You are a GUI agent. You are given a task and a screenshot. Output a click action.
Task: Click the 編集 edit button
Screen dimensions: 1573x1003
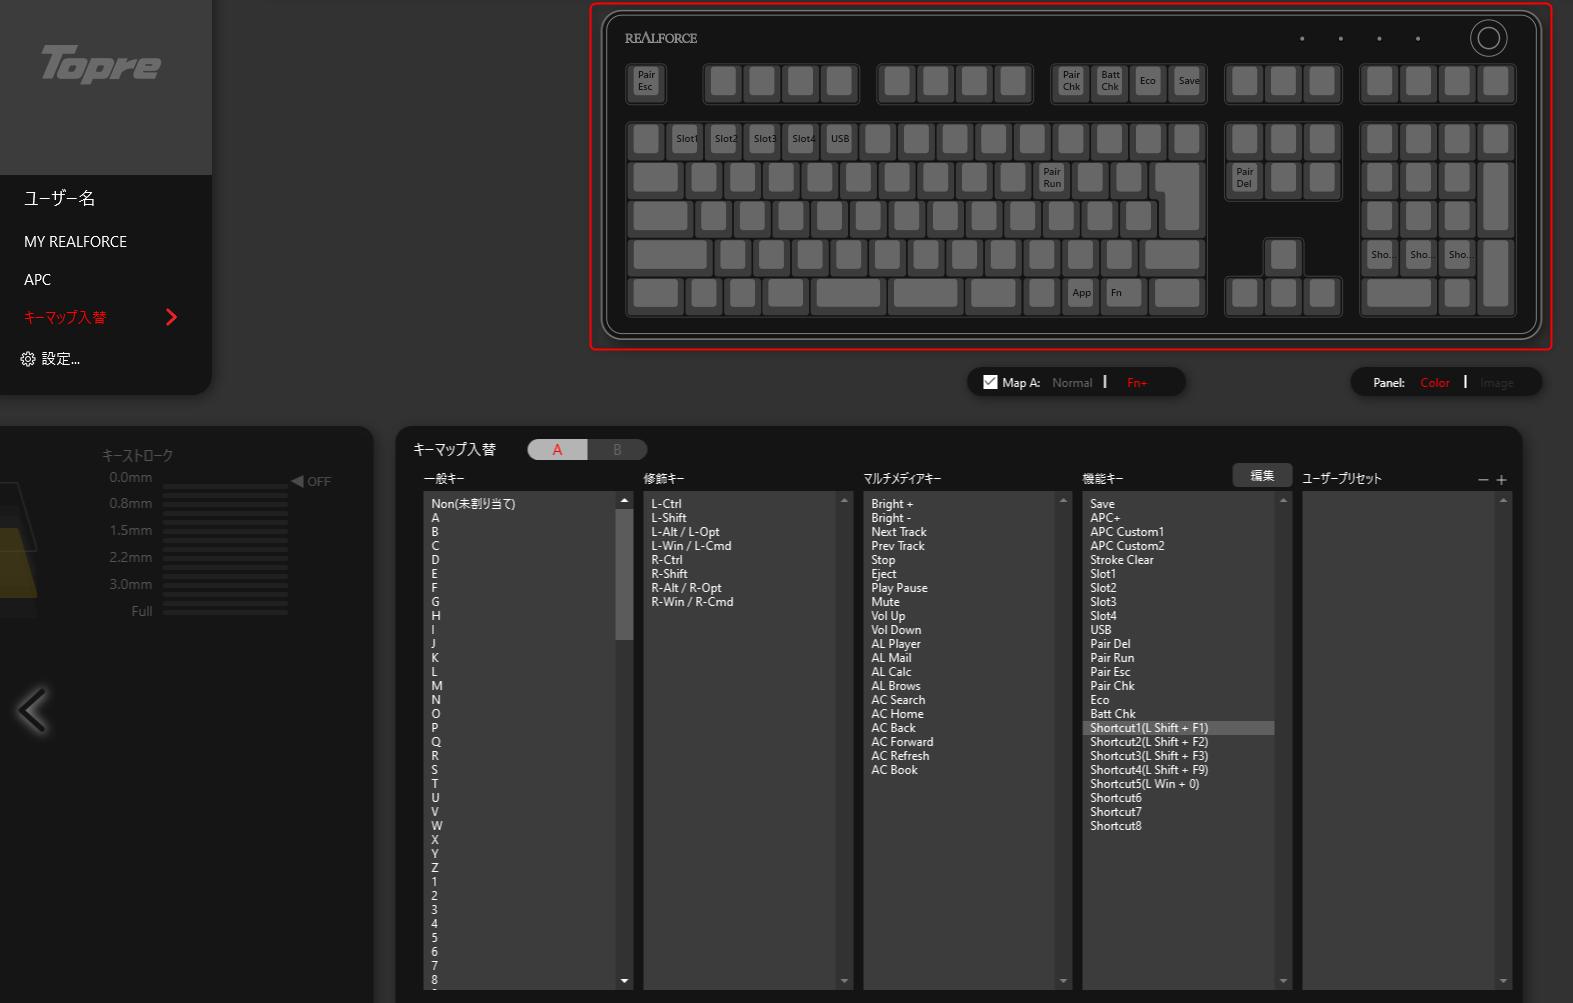[1262, 476]
